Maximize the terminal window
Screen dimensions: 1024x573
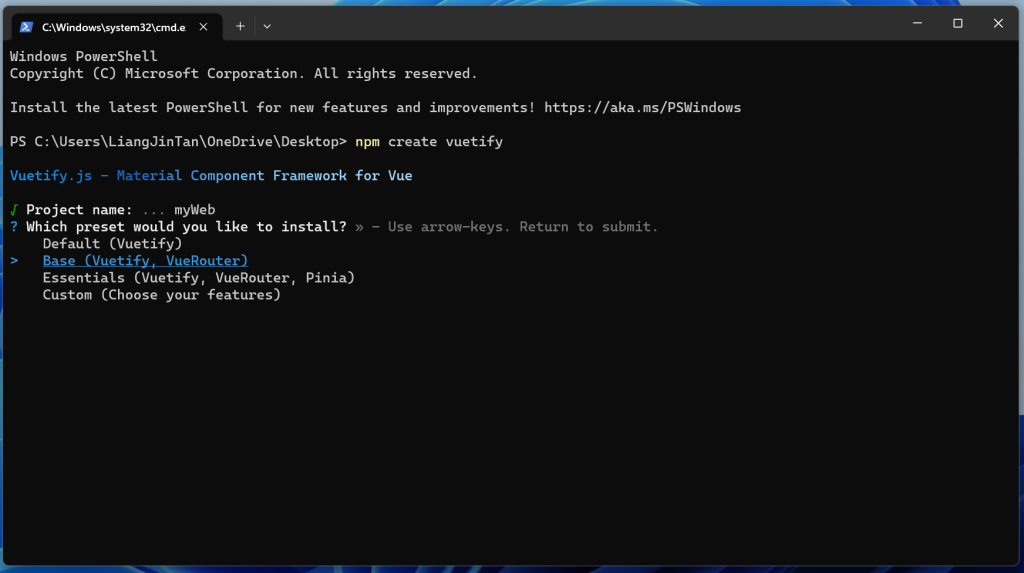[958, 24]
